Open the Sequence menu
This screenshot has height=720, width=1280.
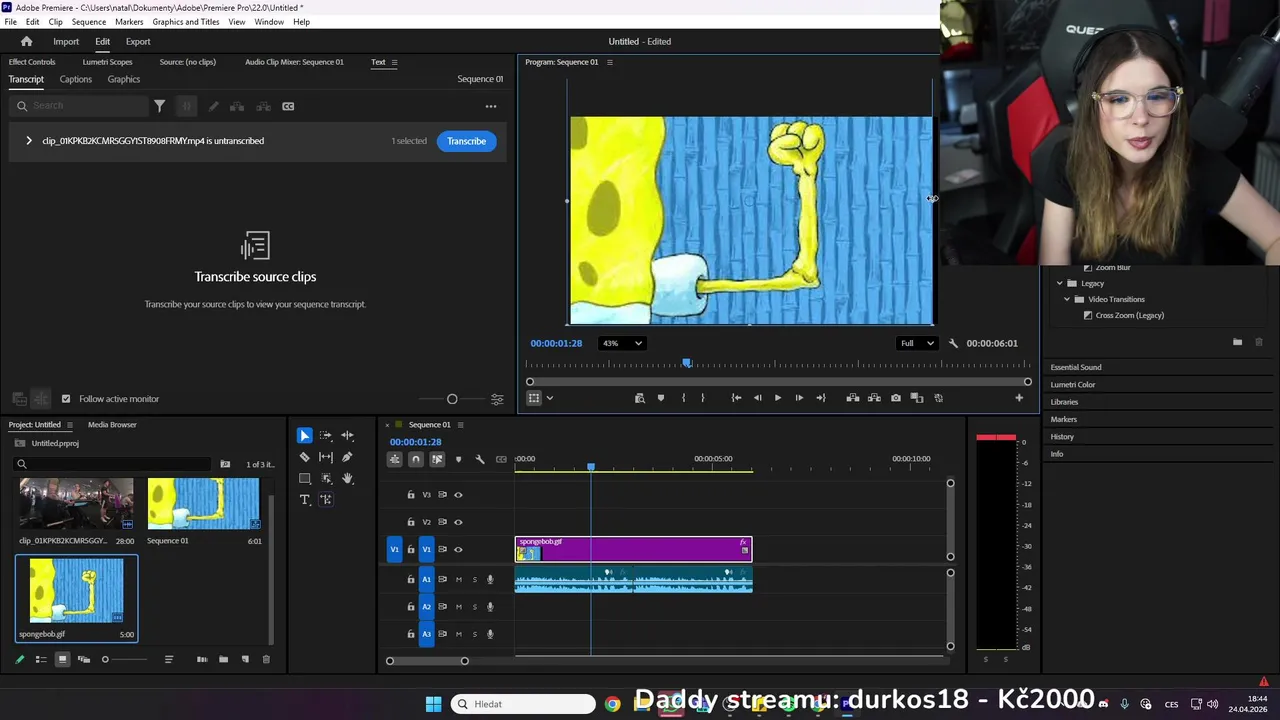pos(88,22)
